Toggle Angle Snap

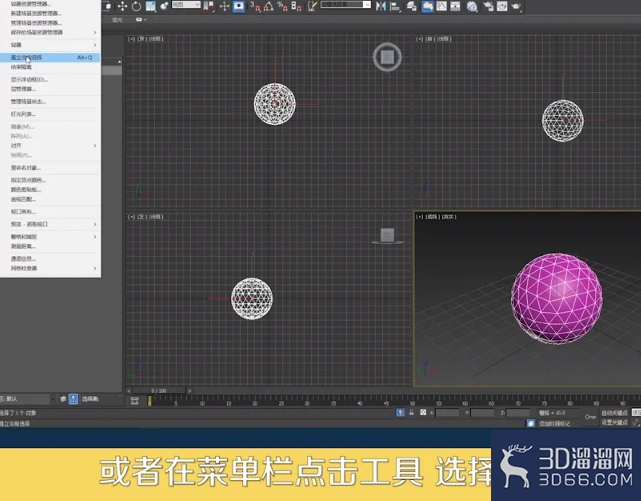(269, 6)
